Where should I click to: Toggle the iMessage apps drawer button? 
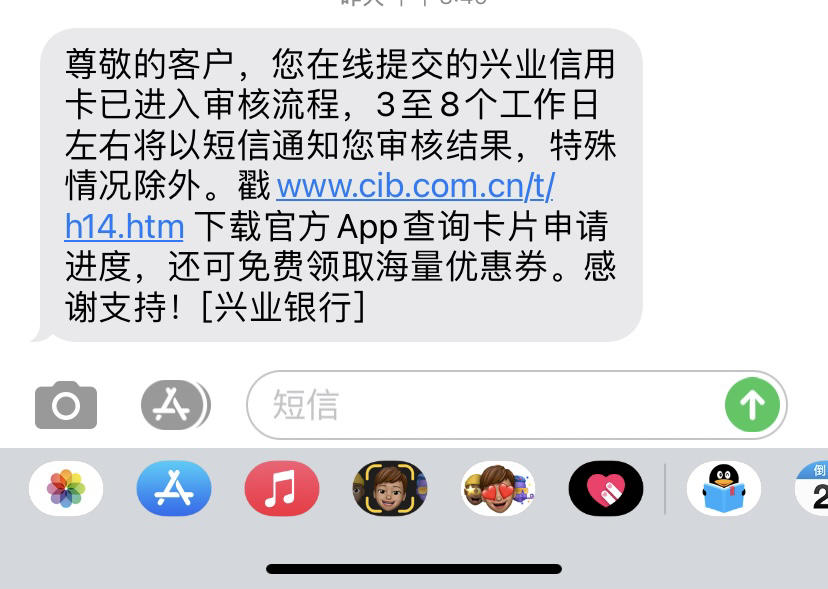tap(175, 405)
